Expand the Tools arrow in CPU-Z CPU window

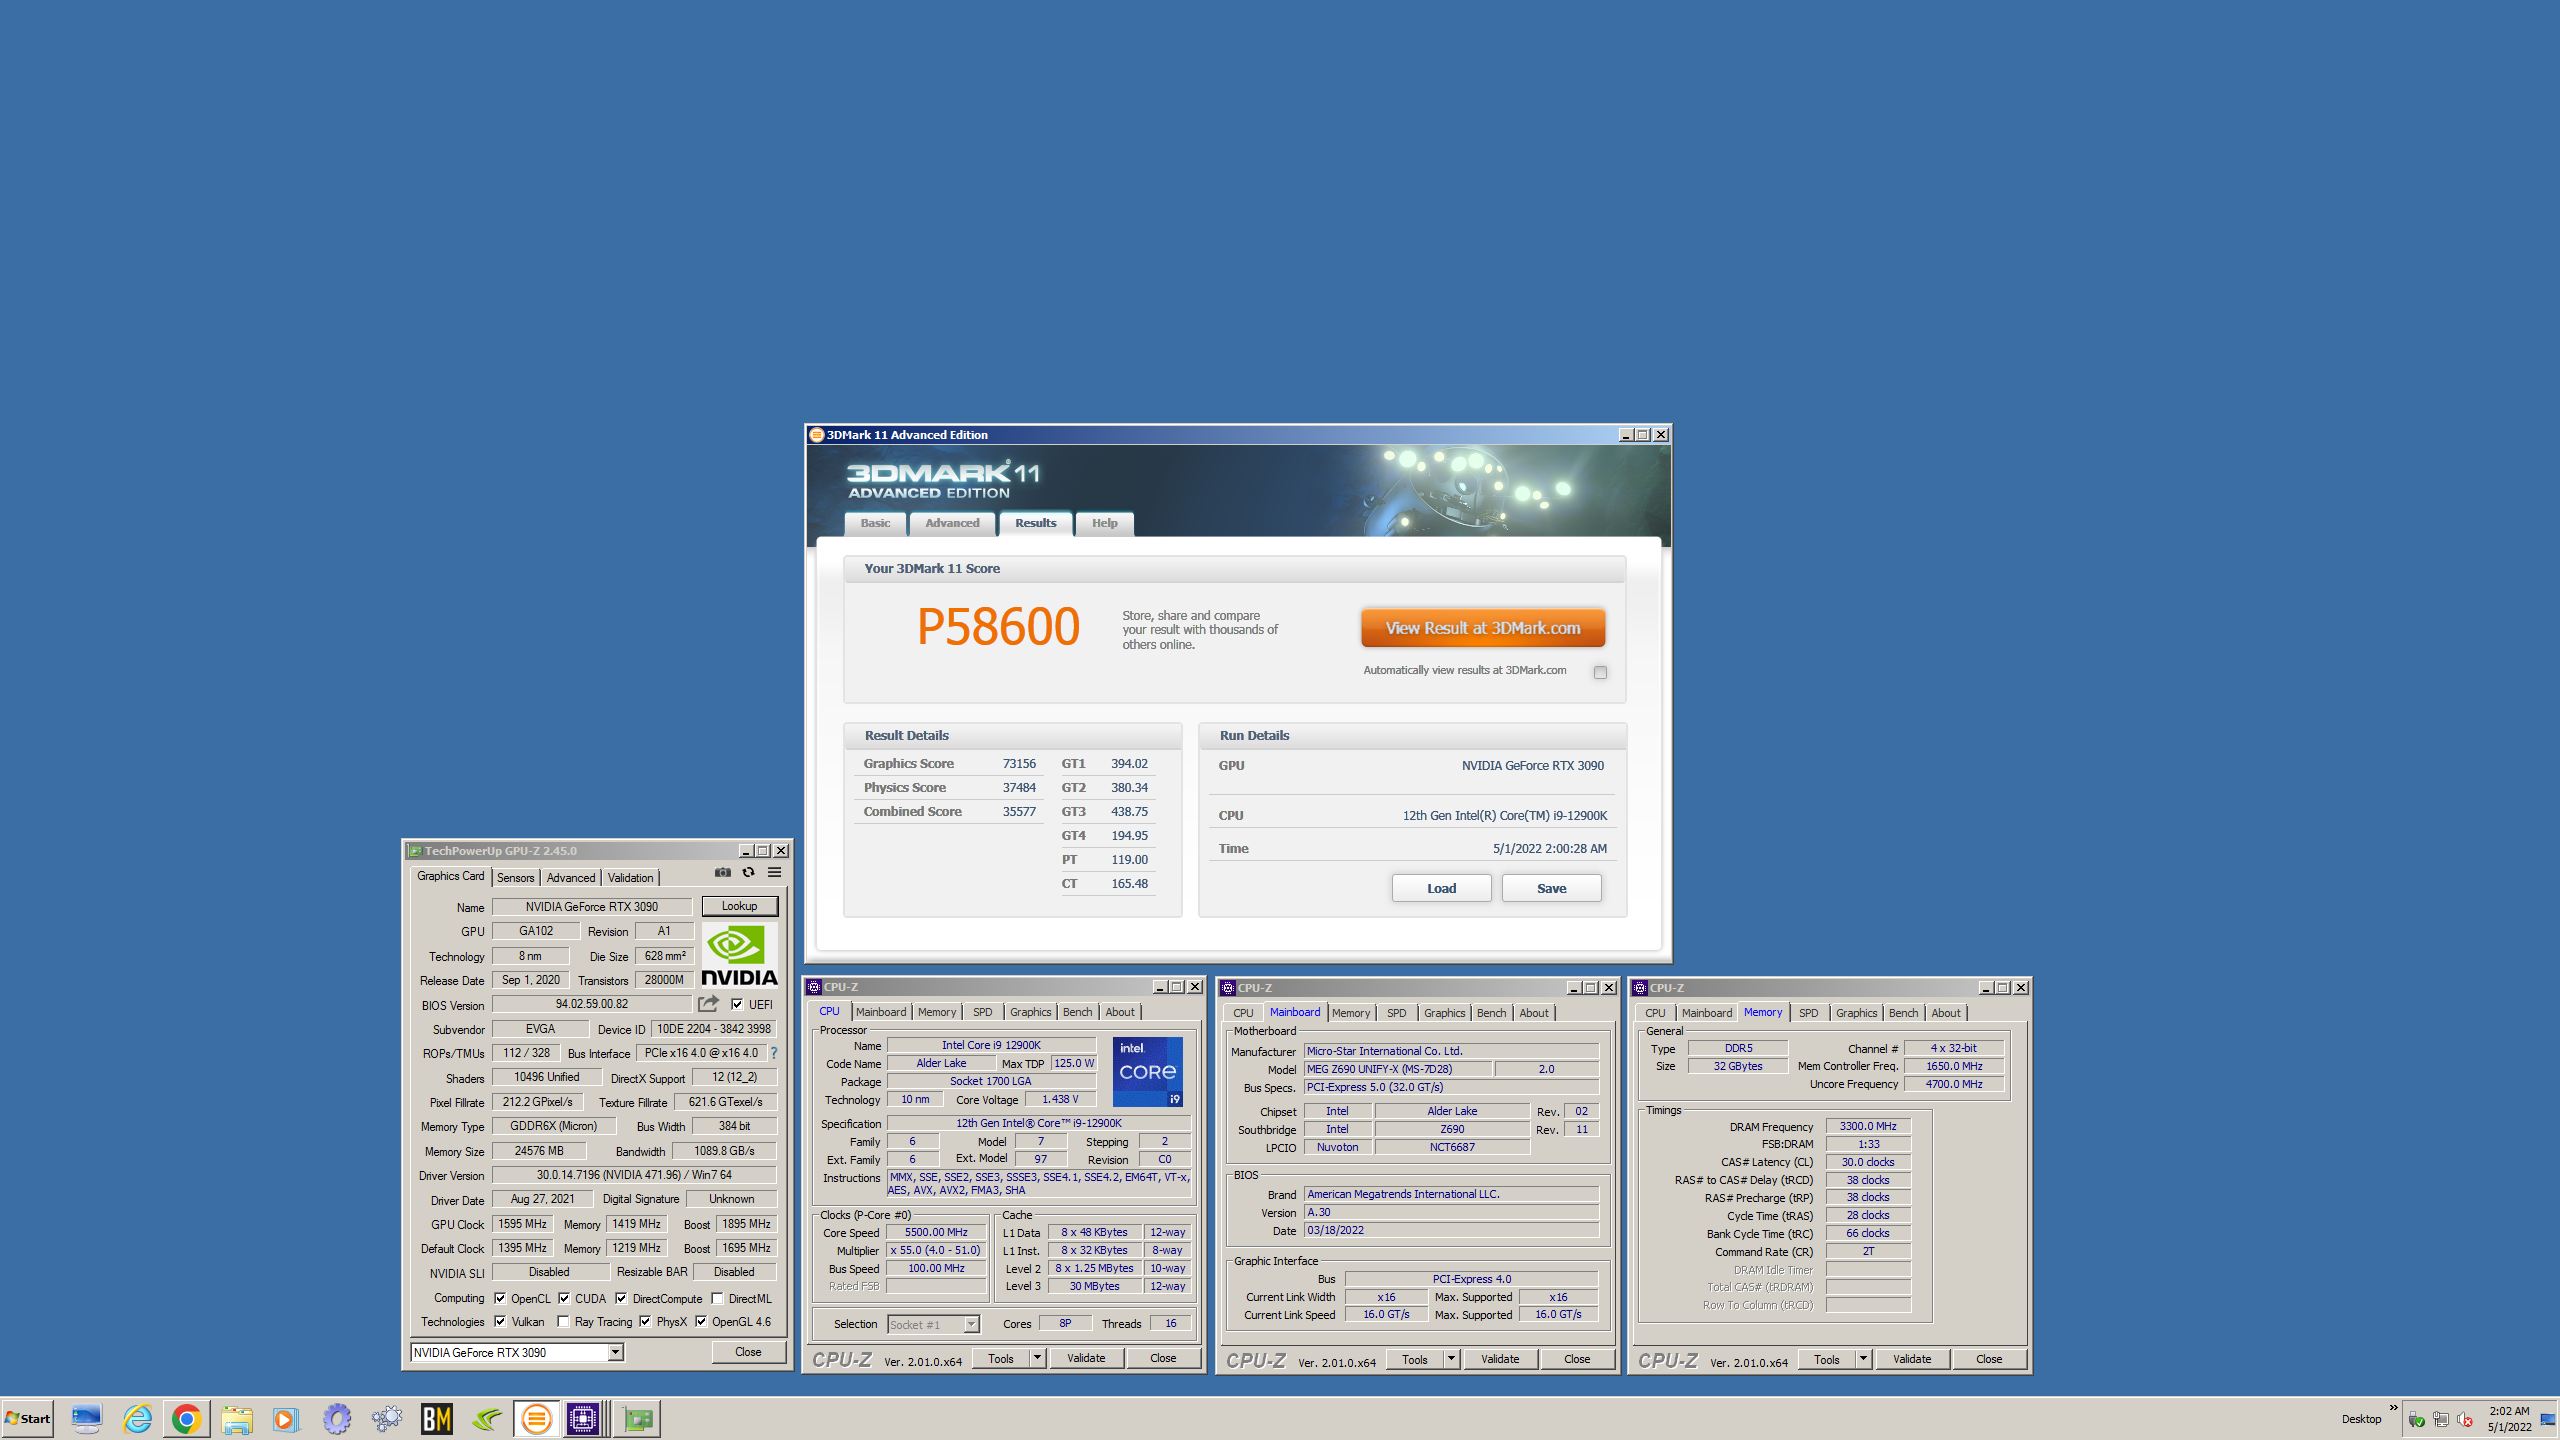[1037, 1358]
